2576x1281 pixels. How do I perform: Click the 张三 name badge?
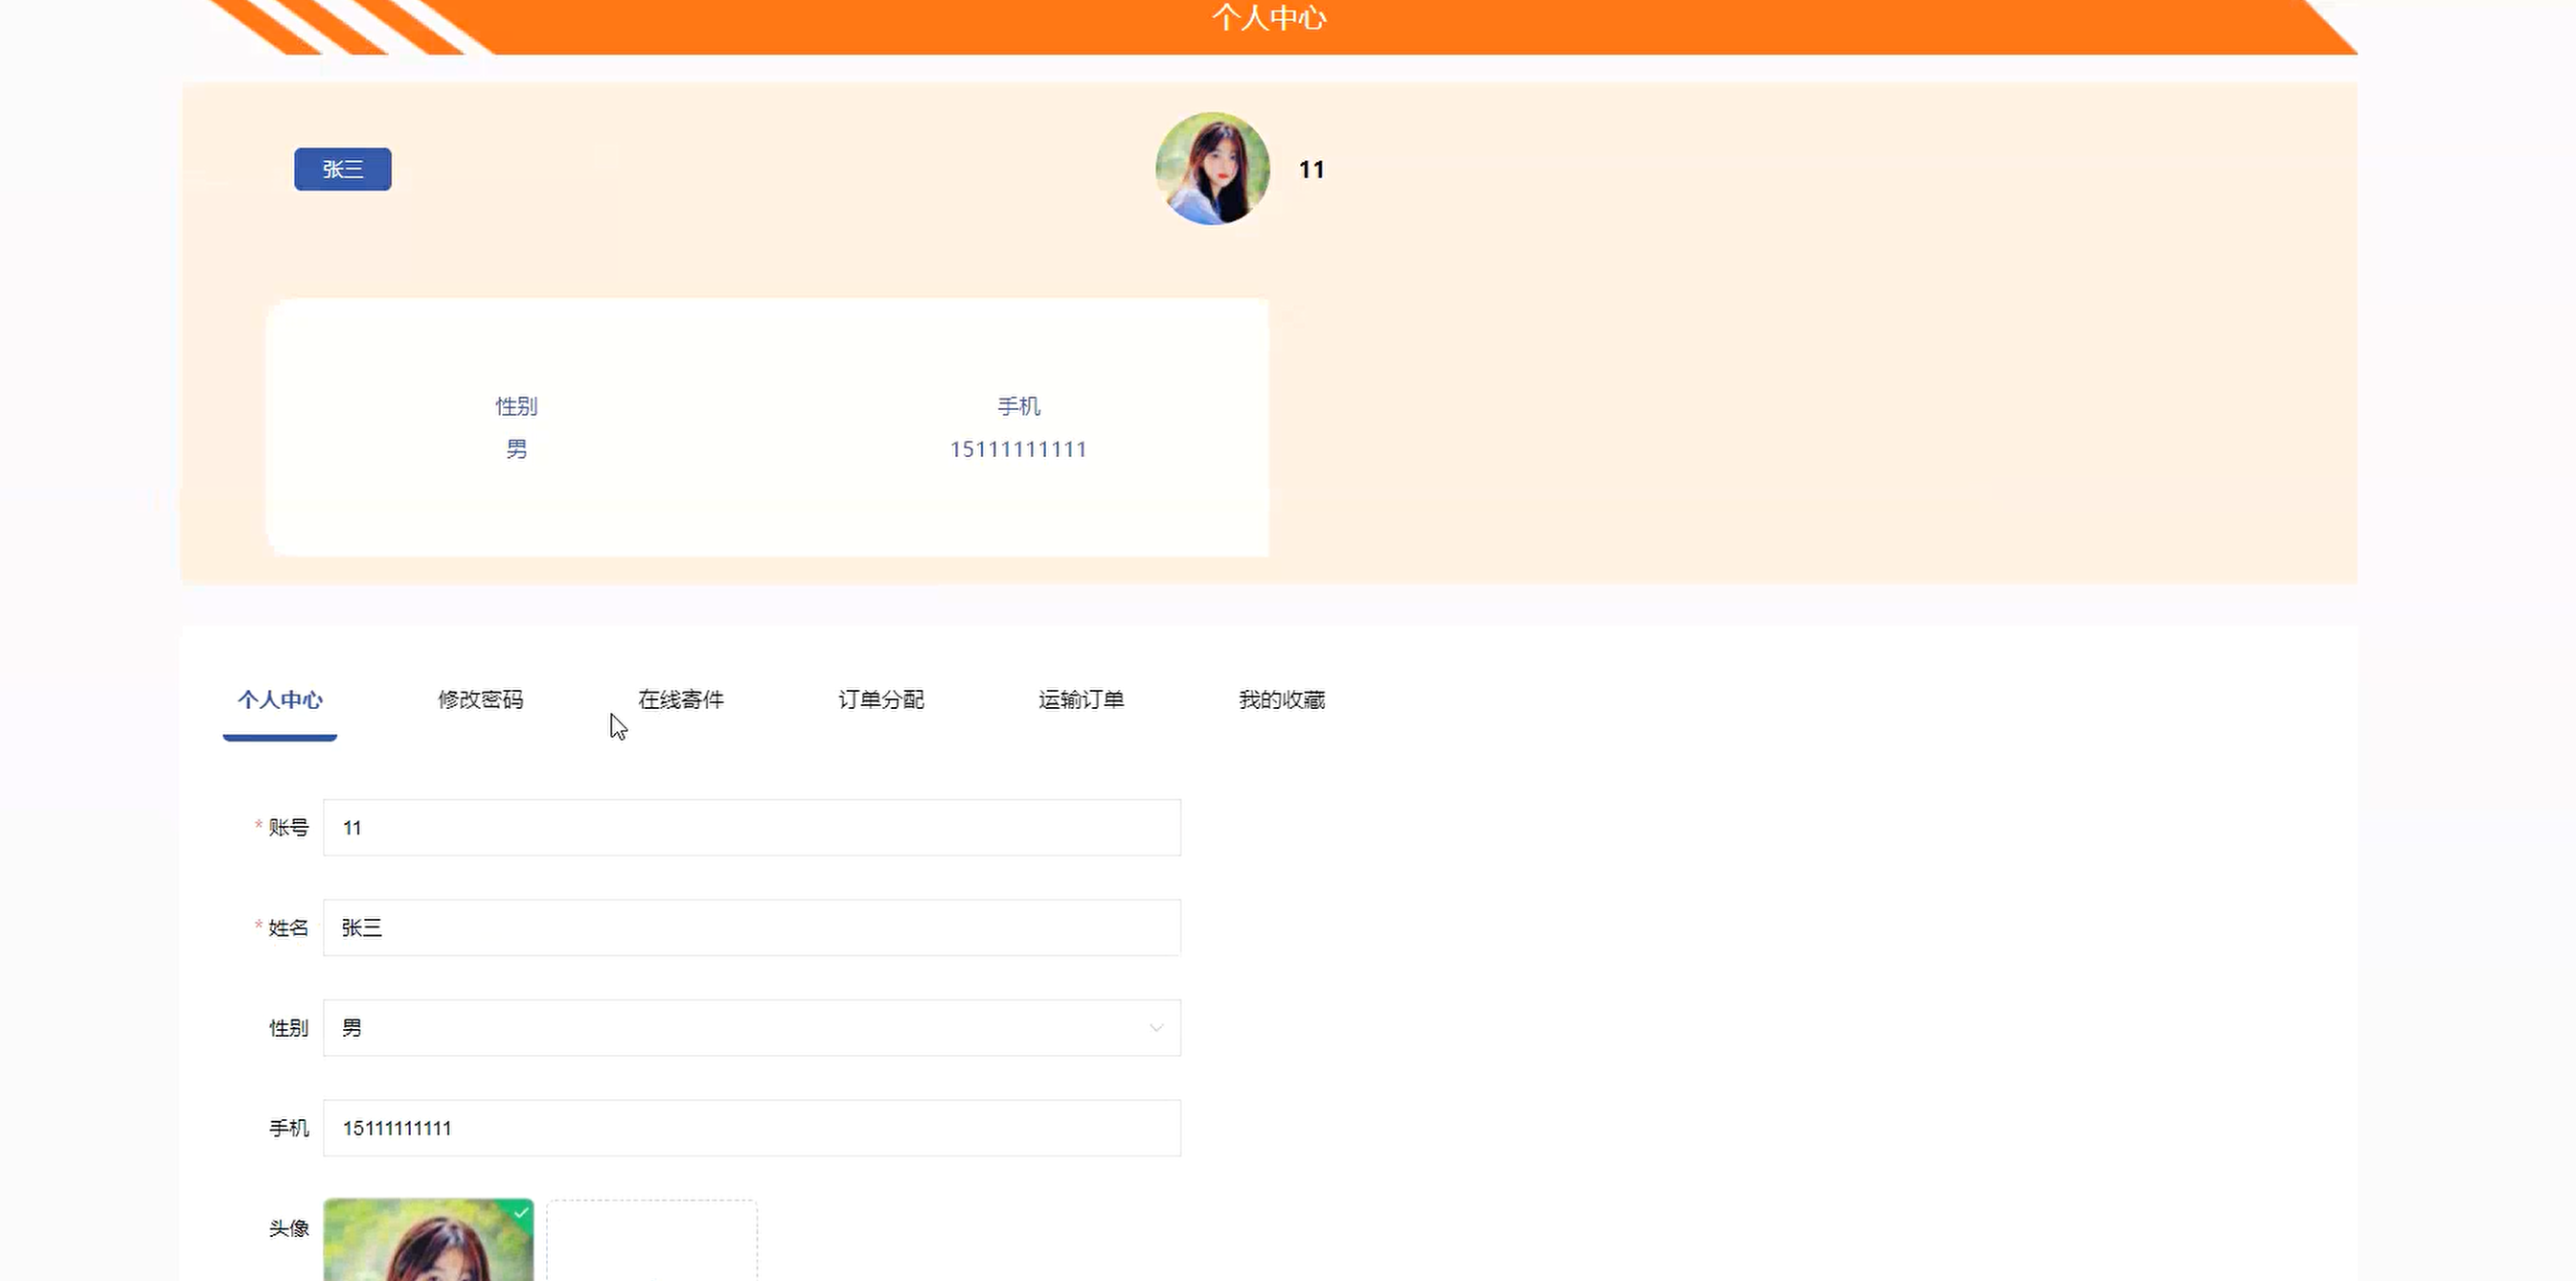coord(342,169)
